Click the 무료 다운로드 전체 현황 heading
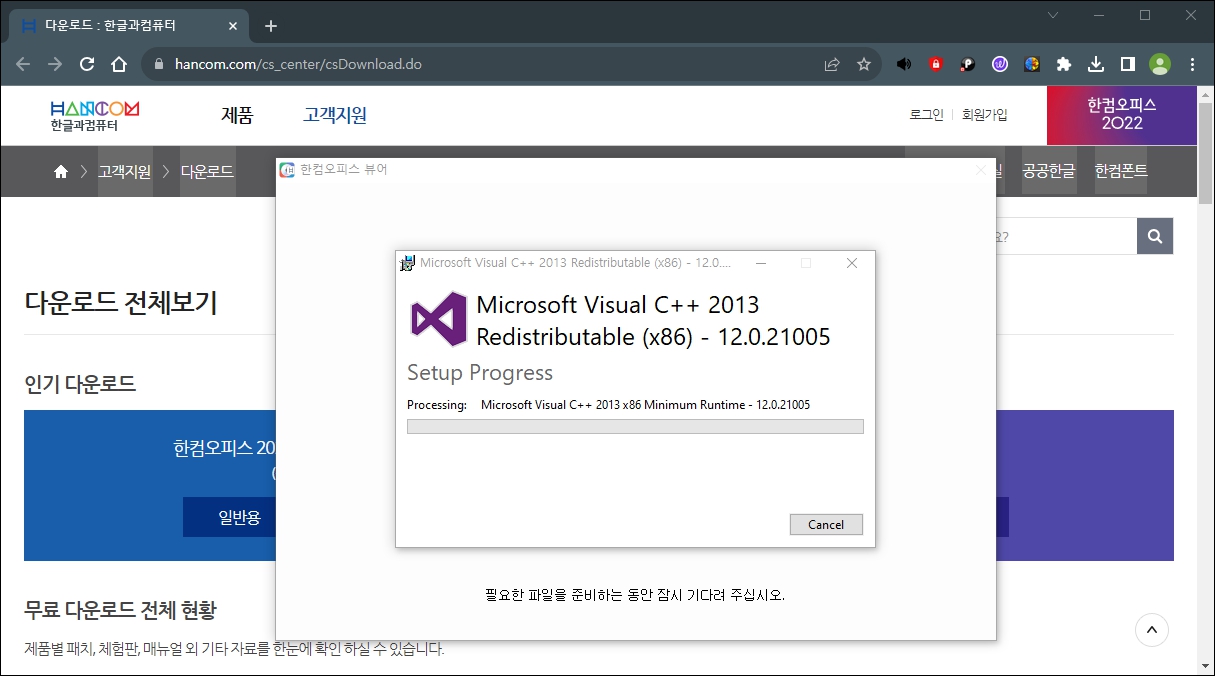The image size is (1215, 676). [x=120, y=610]
